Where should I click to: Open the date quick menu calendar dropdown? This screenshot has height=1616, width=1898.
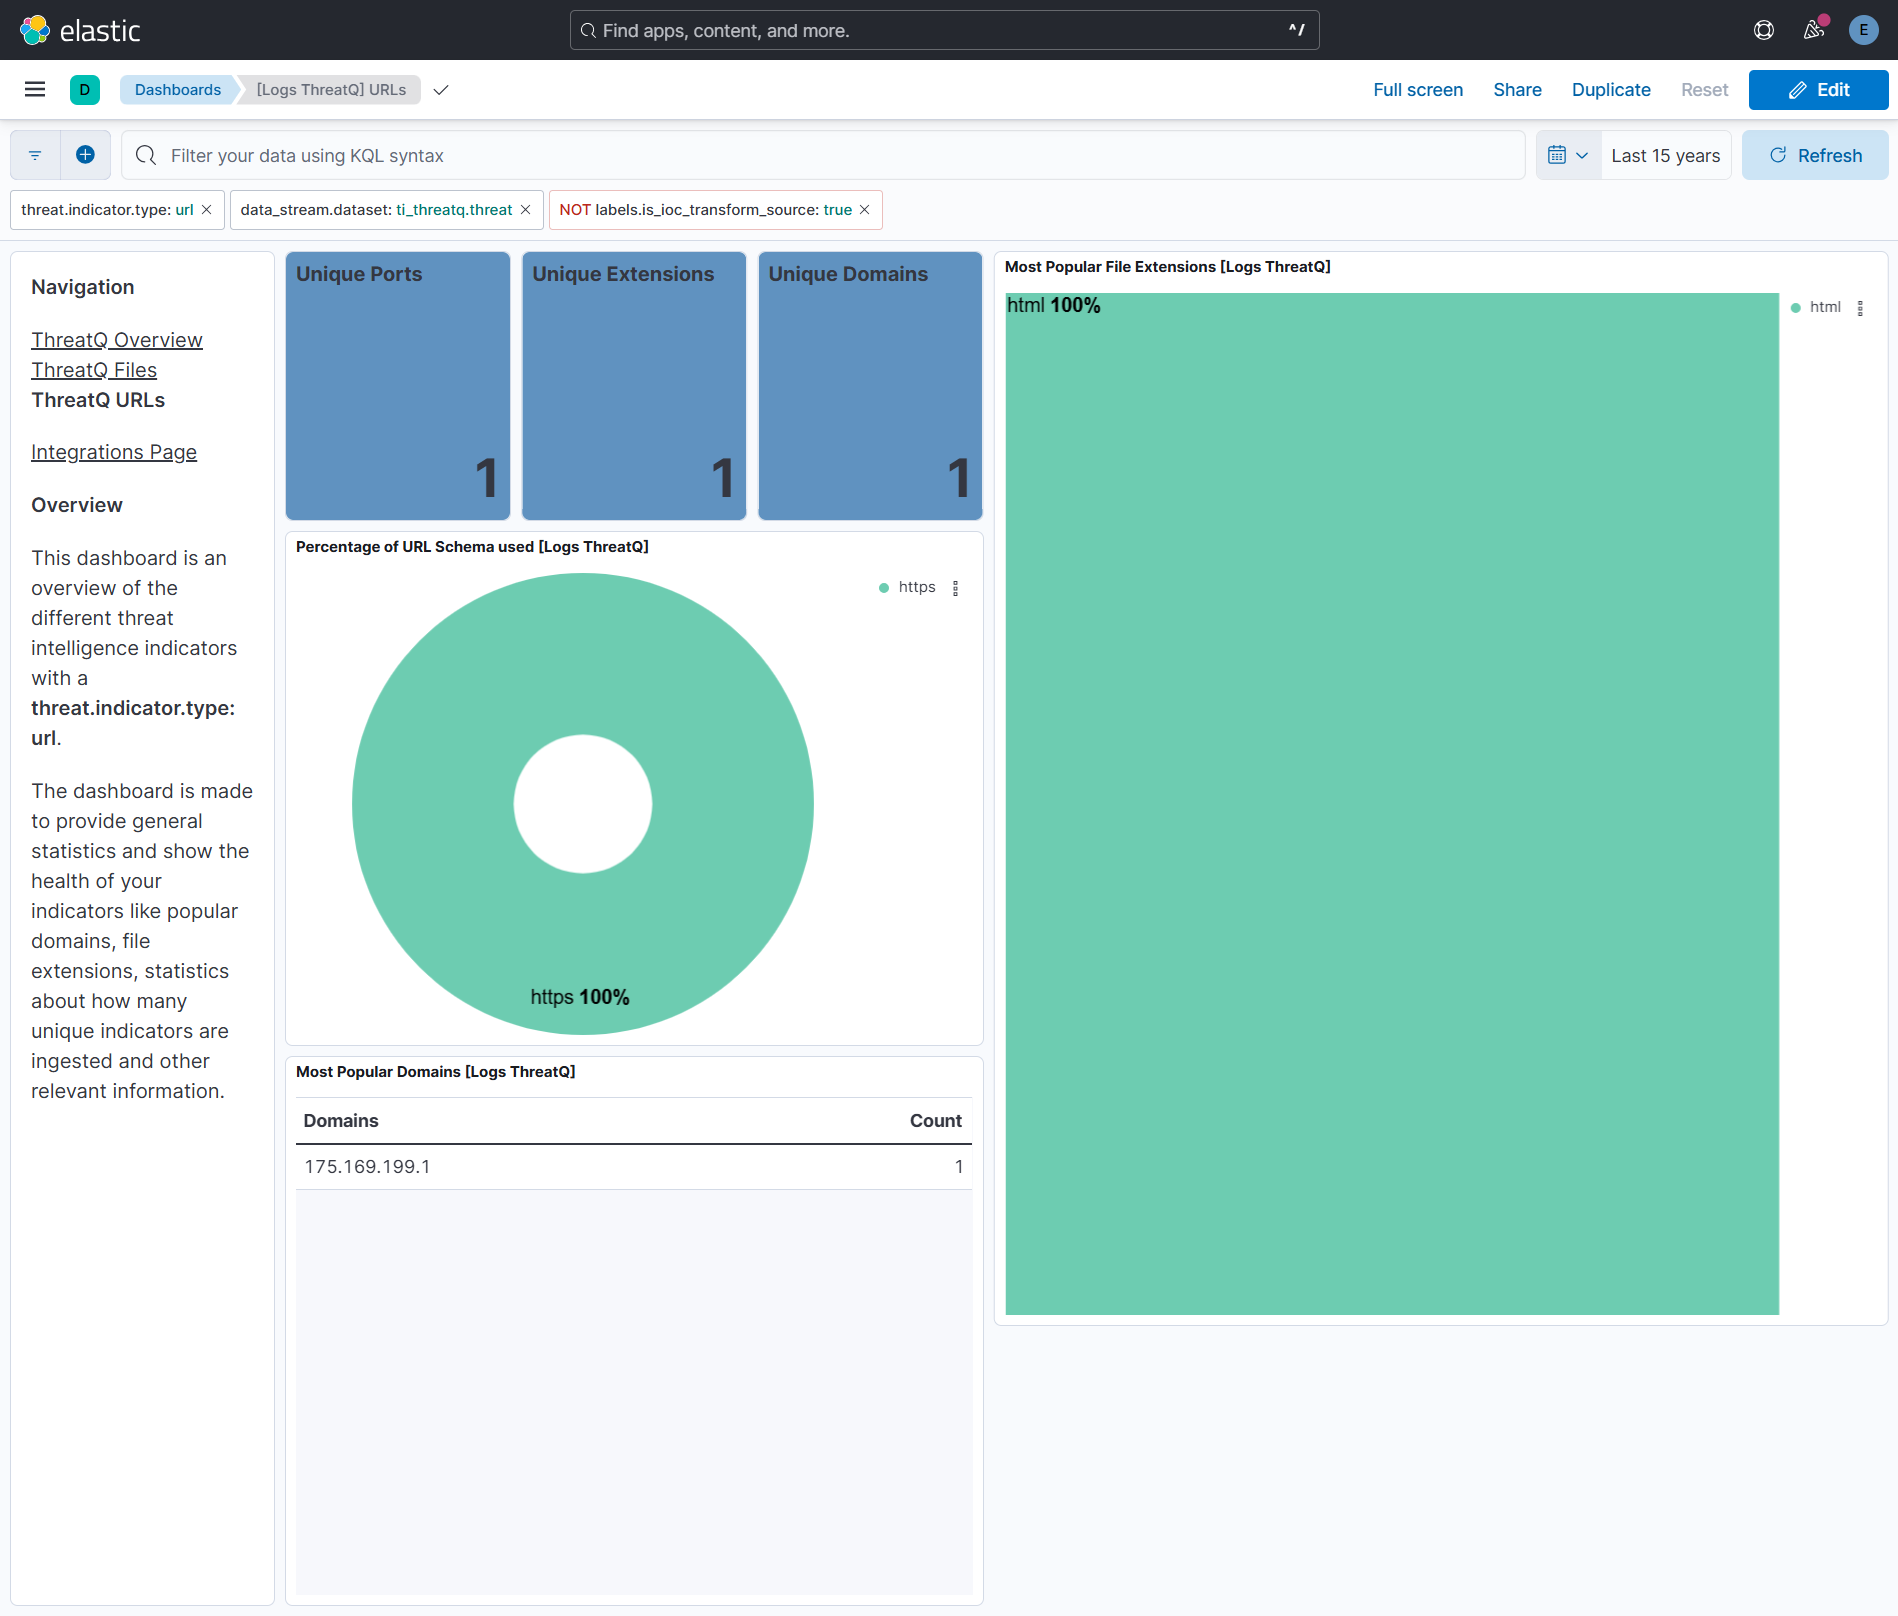coord(1567,155)
